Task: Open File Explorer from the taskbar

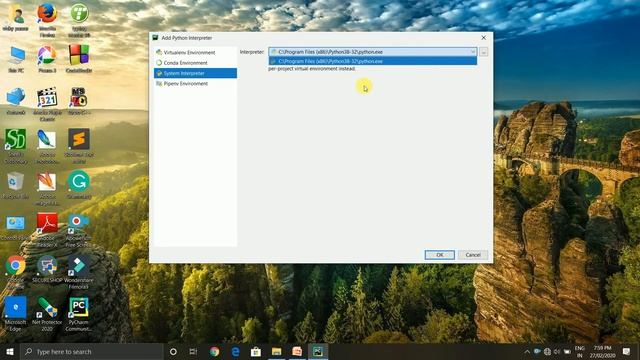Action: pos(276,351)
